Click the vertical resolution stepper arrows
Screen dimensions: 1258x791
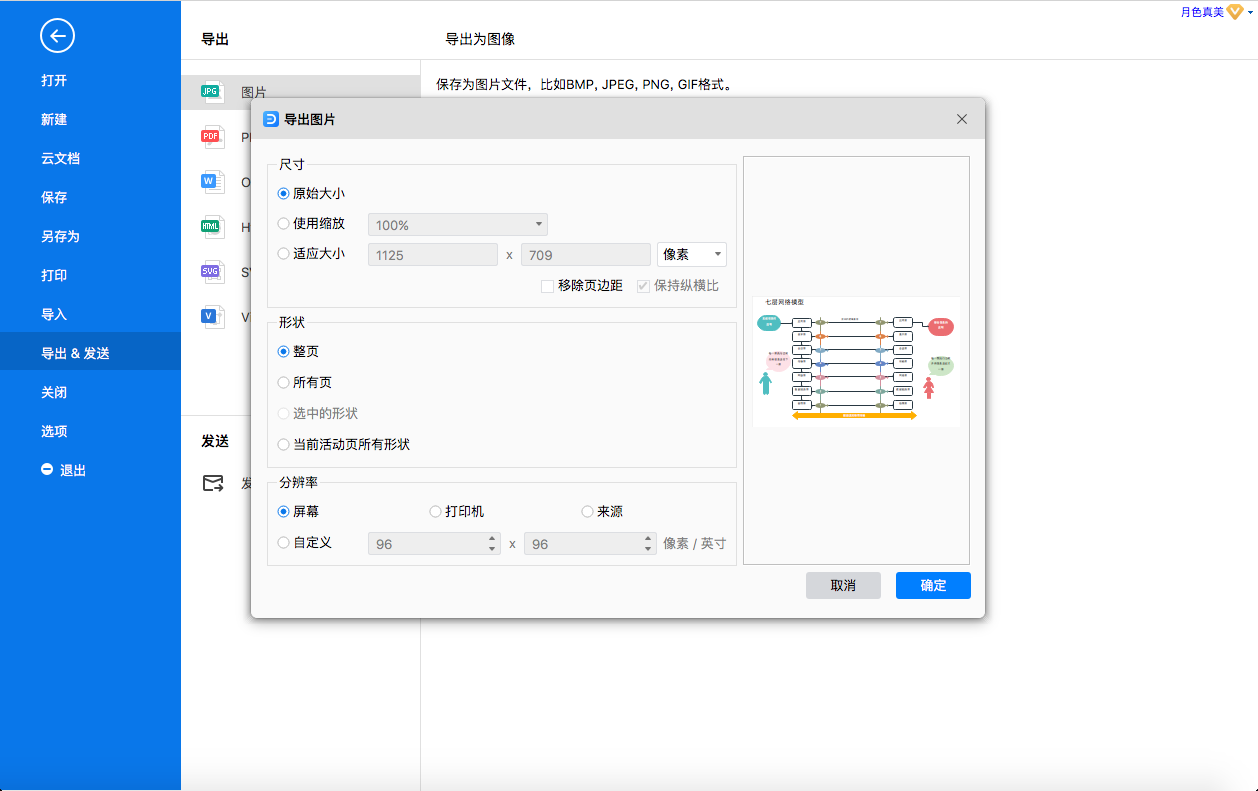click(648, 544)
